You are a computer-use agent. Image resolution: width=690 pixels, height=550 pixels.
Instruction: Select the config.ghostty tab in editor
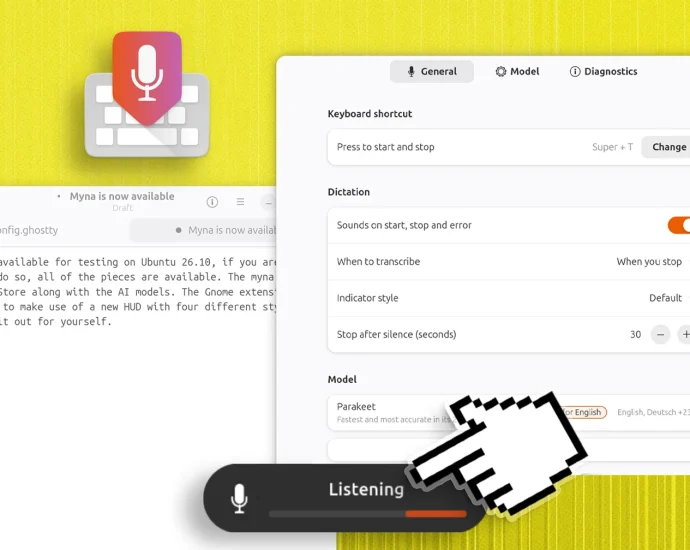click(29, 230)
